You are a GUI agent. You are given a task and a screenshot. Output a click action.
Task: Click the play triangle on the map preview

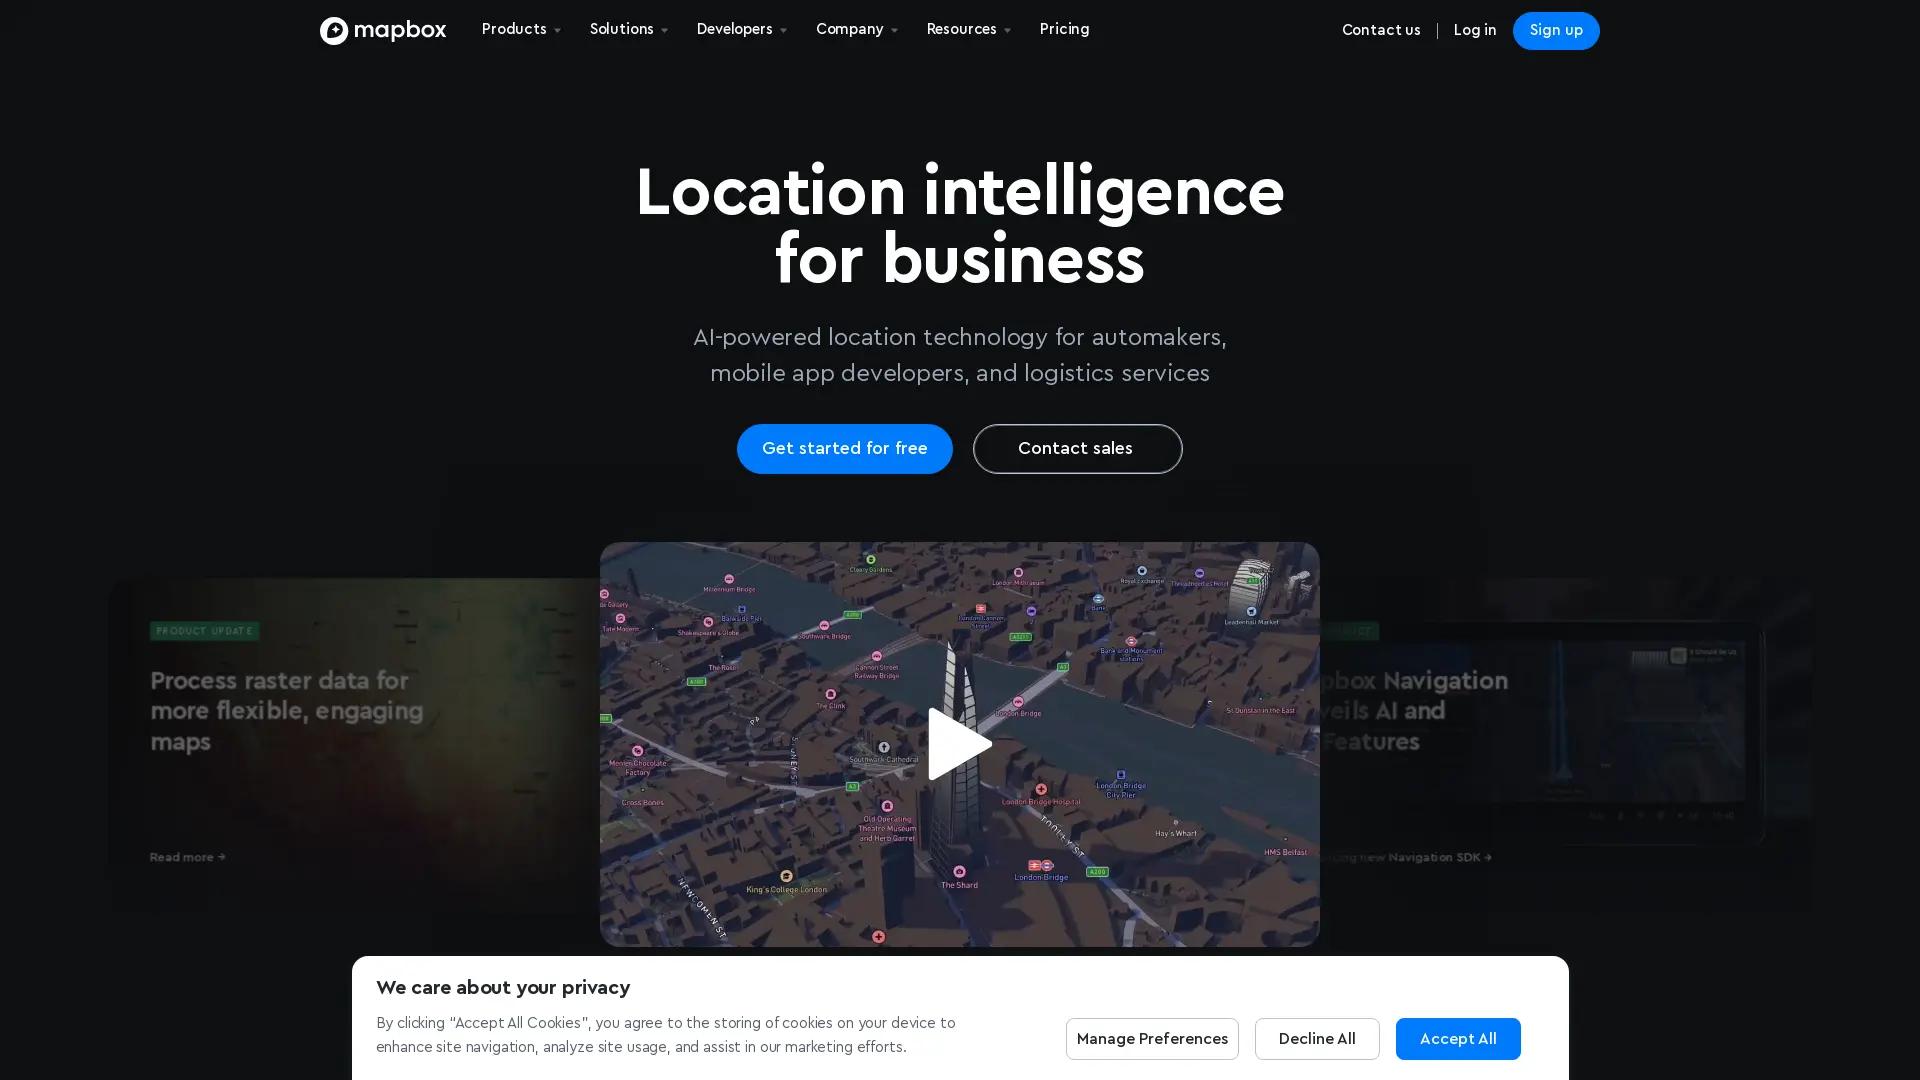958,744
